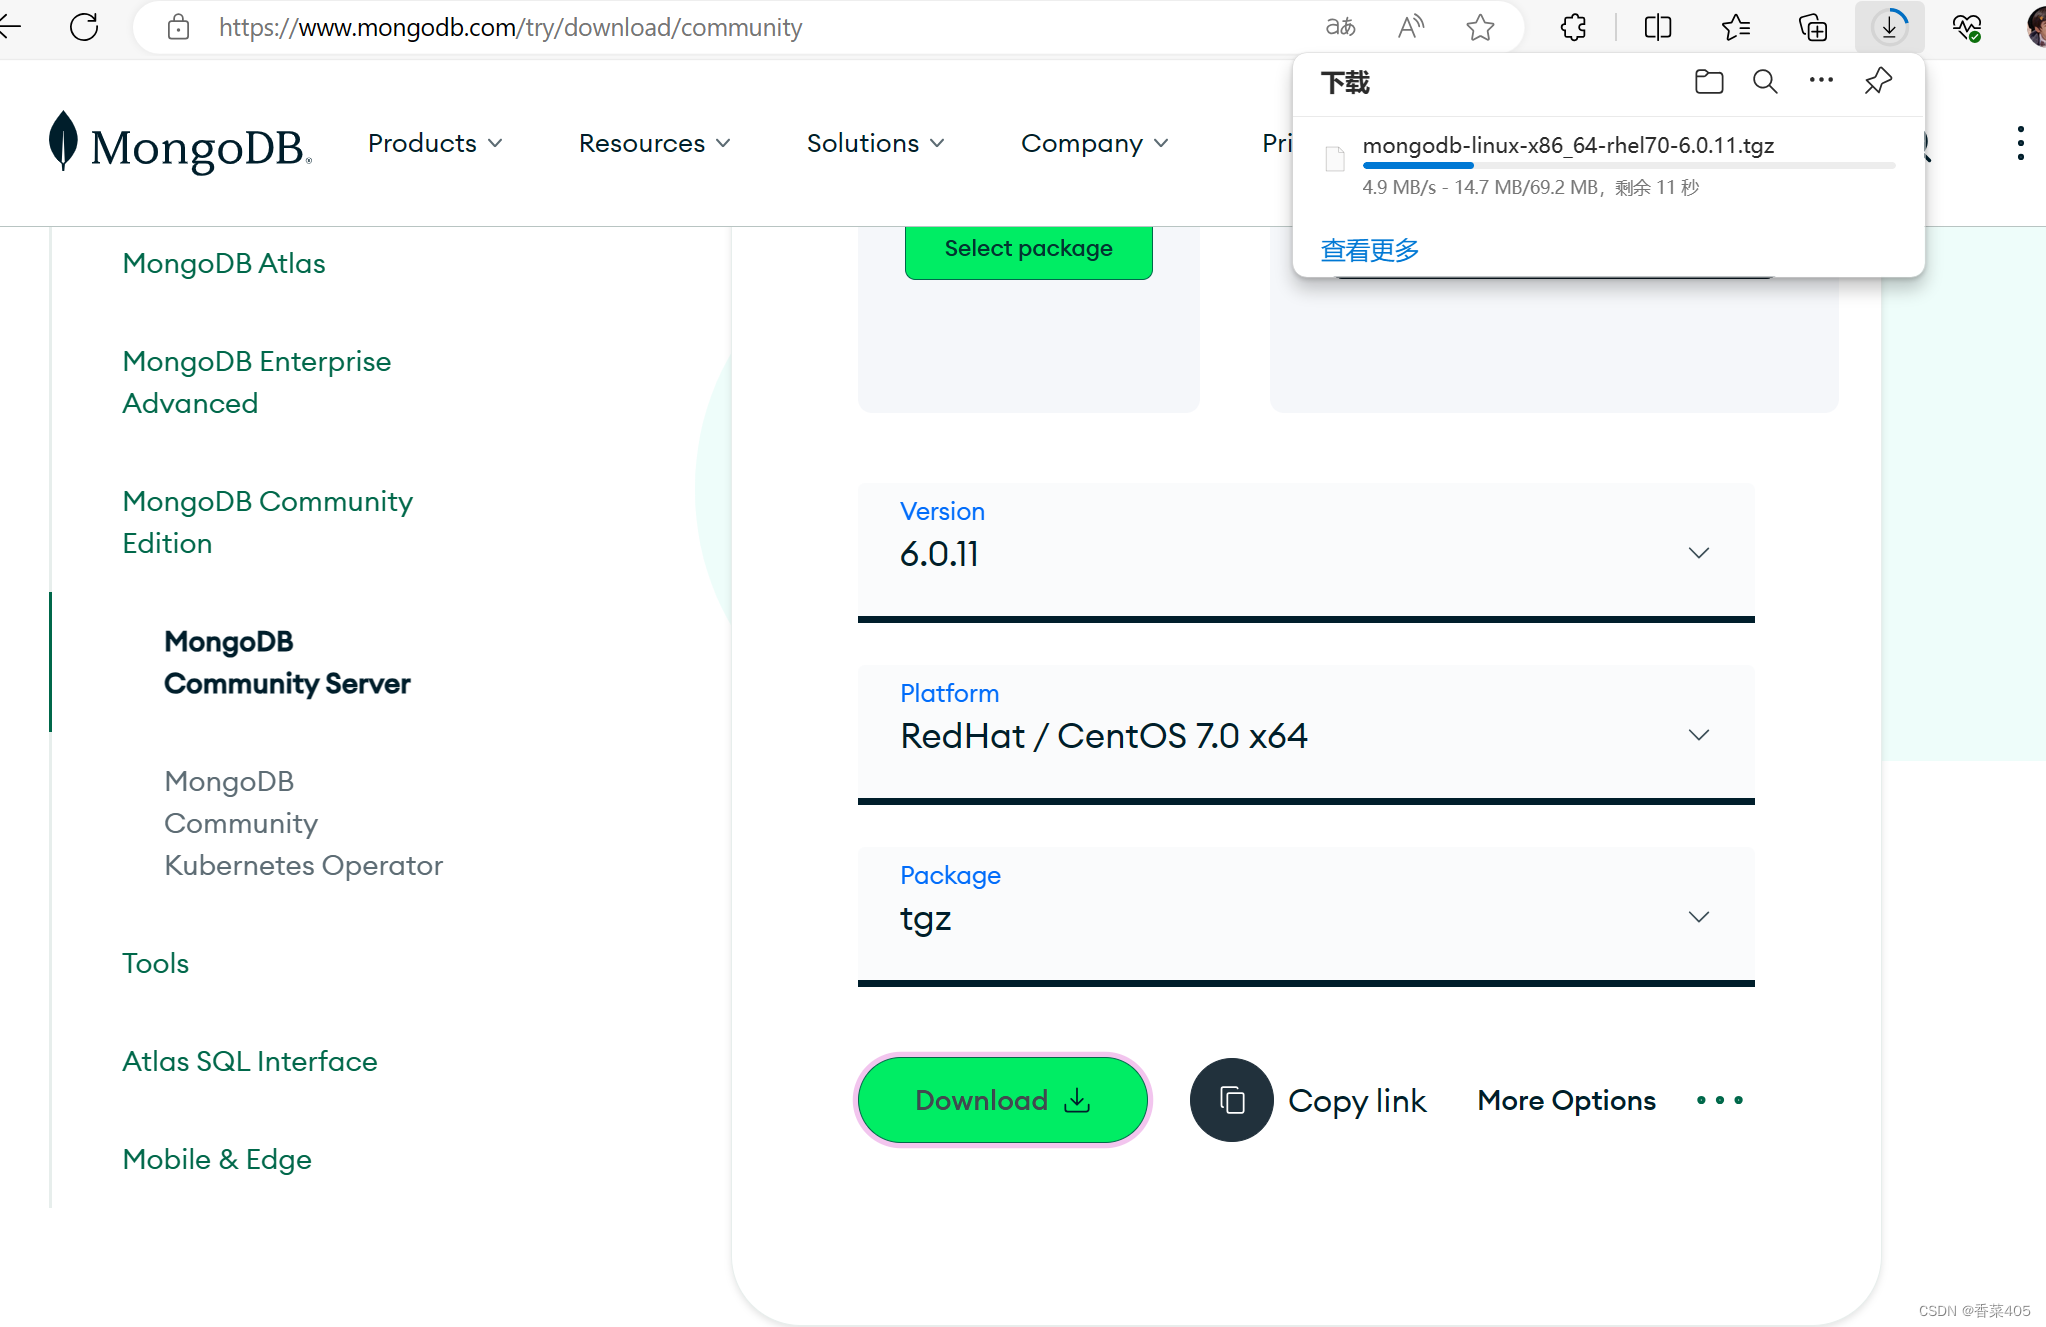Open the 查看更多 link
The width and height of the screenshot is (2046, 1327).
pyautogui.click(x=1369, y=250)
